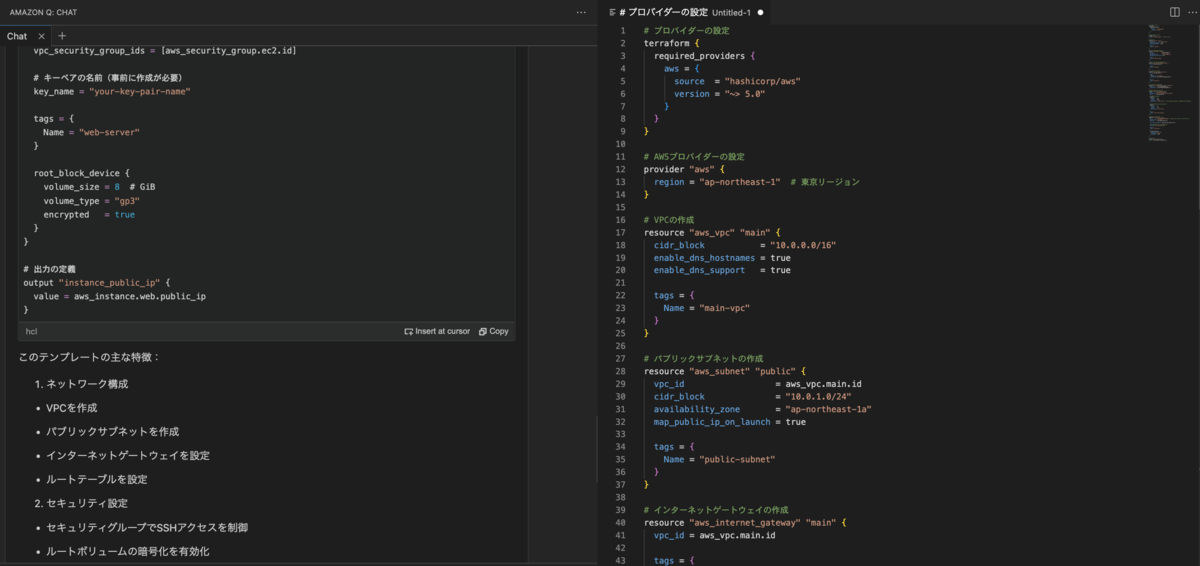Click the hcl language label under the code block
This screenshot has width=1200, height=566.
tap(31, 331)
